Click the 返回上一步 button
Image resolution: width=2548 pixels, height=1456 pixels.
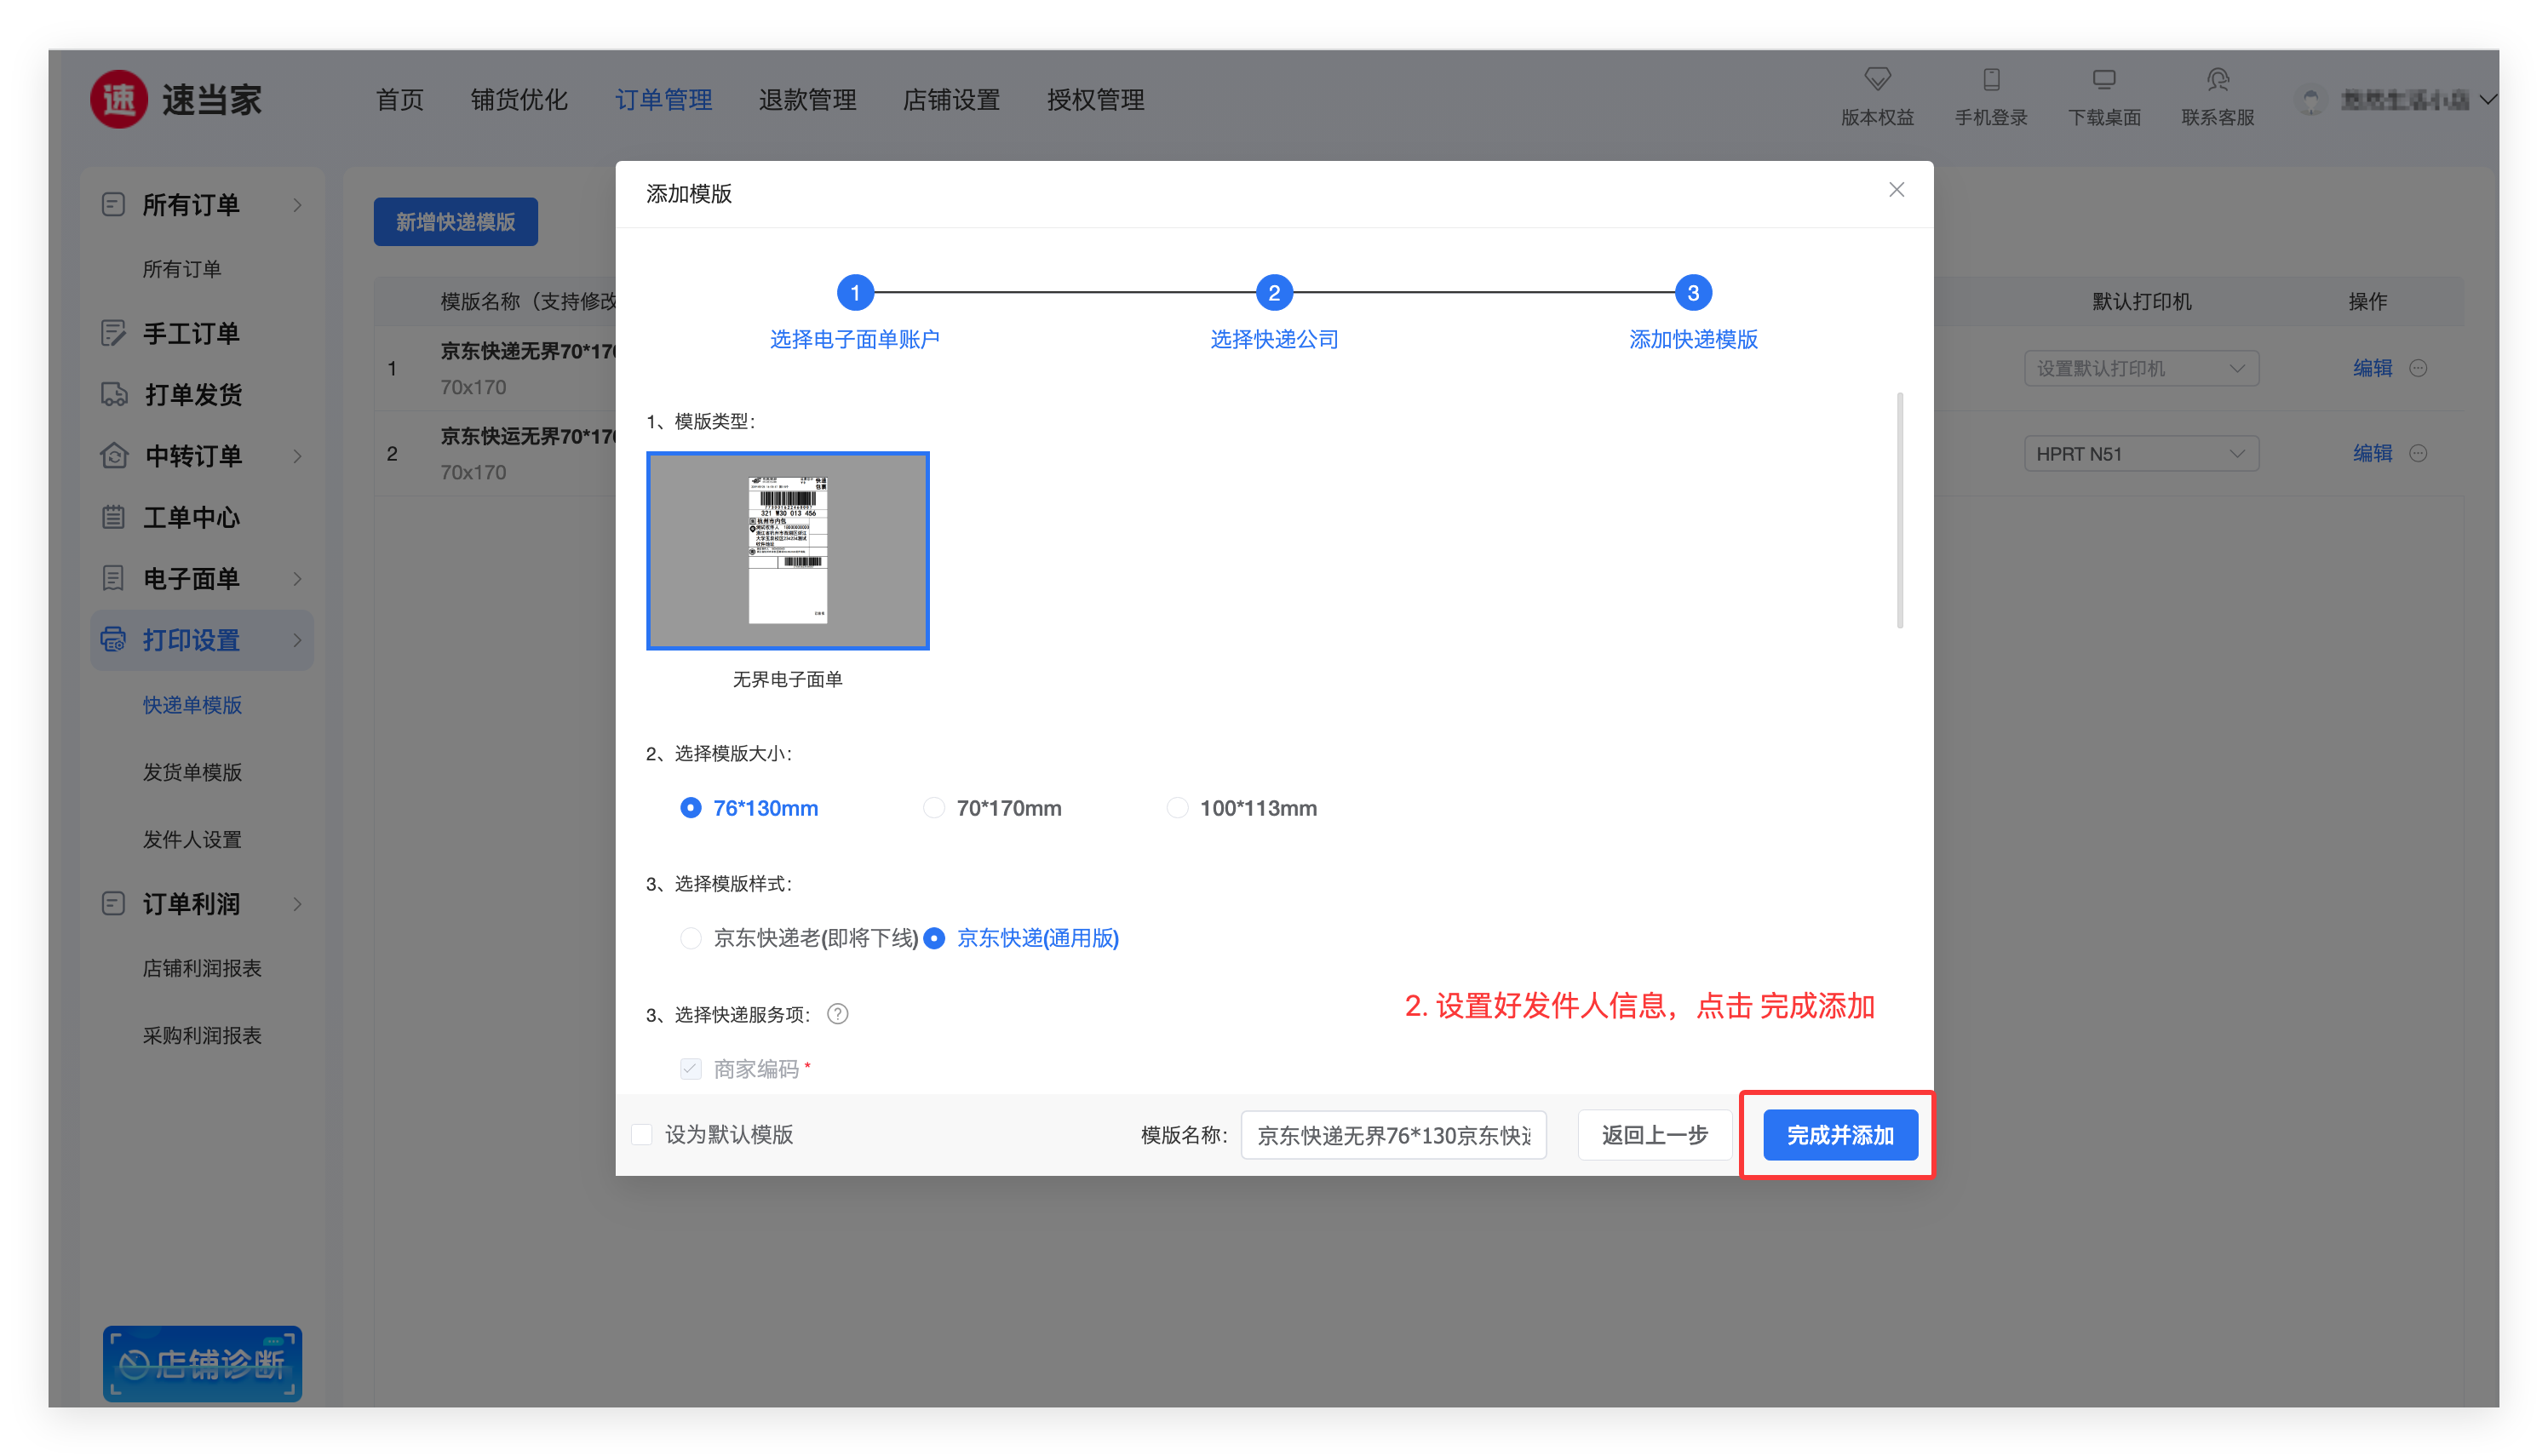1654,1135
